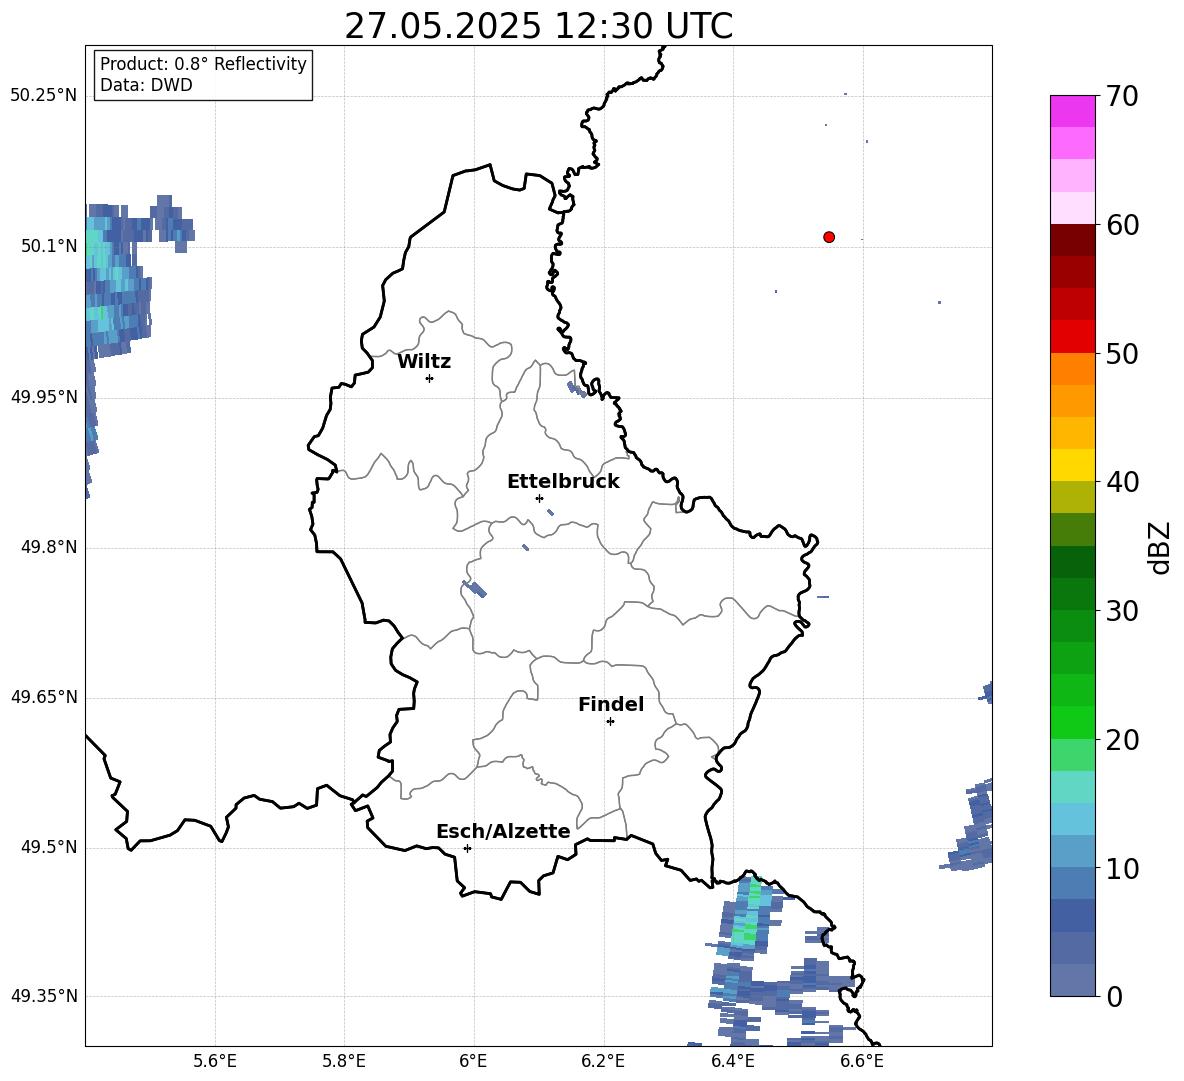Screen dimensions: 1184x1081
Task: Click the title 27.05.2025 12:30 UTC
Action: (x=539, y=26)
